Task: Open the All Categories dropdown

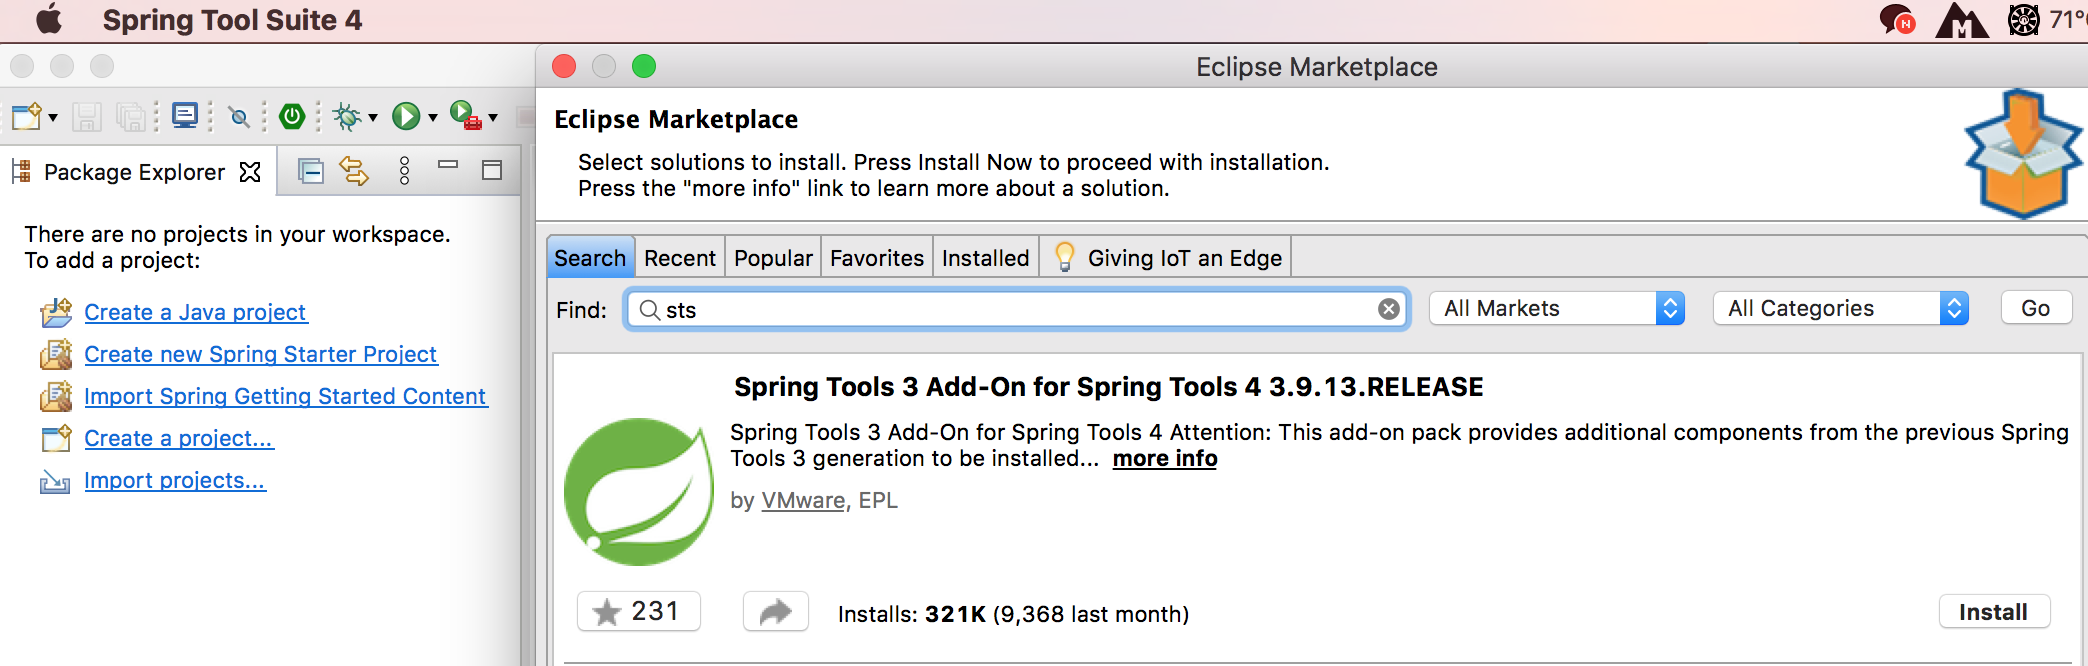Action: coord(1841,308)
